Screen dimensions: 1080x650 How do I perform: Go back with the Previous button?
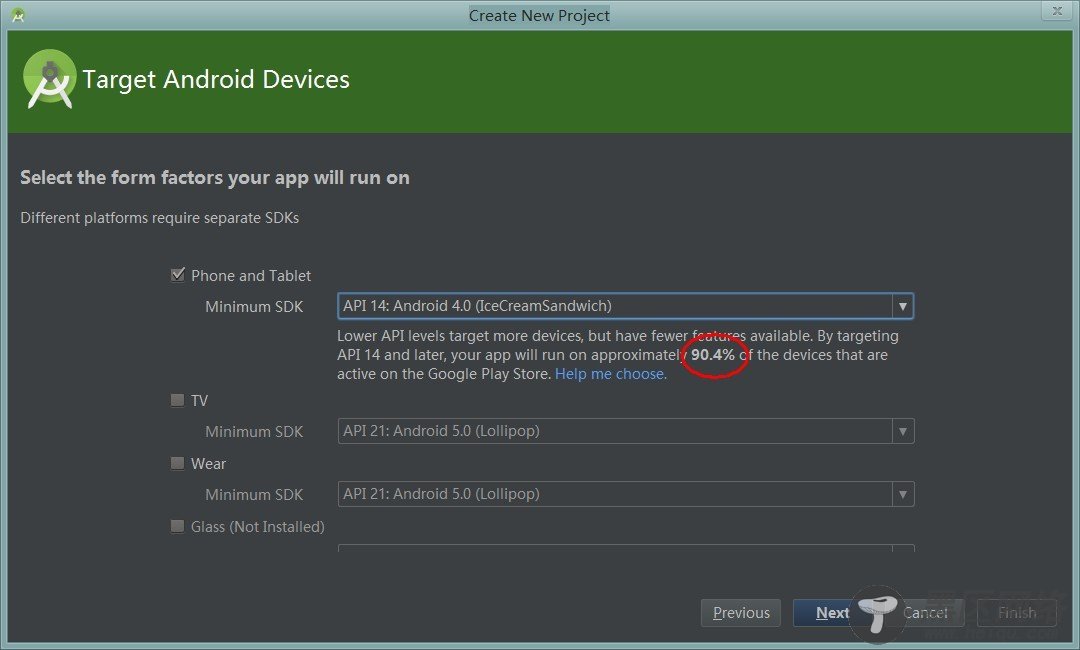point(740,613)
